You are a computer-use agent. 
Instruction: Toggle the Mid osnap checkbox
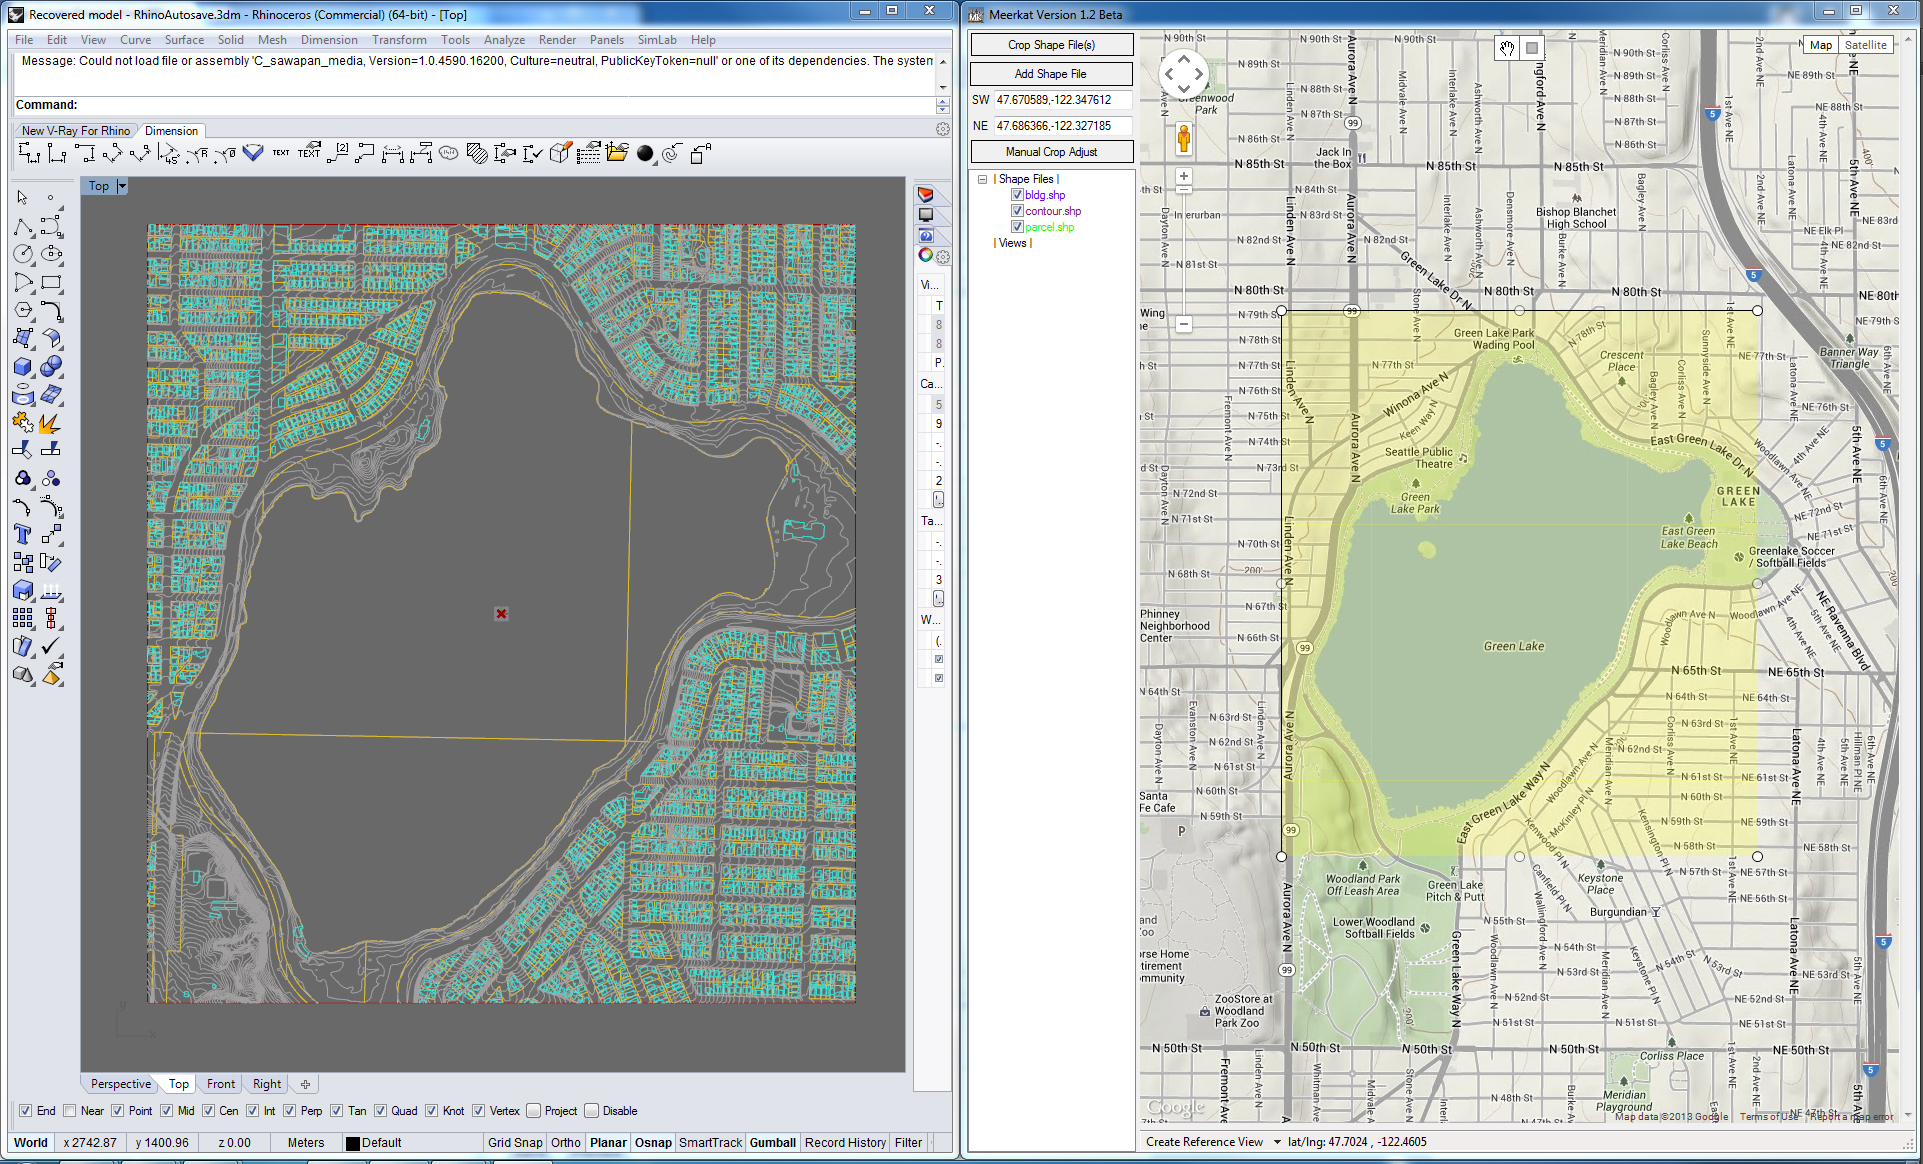(x=167, y=1111)
